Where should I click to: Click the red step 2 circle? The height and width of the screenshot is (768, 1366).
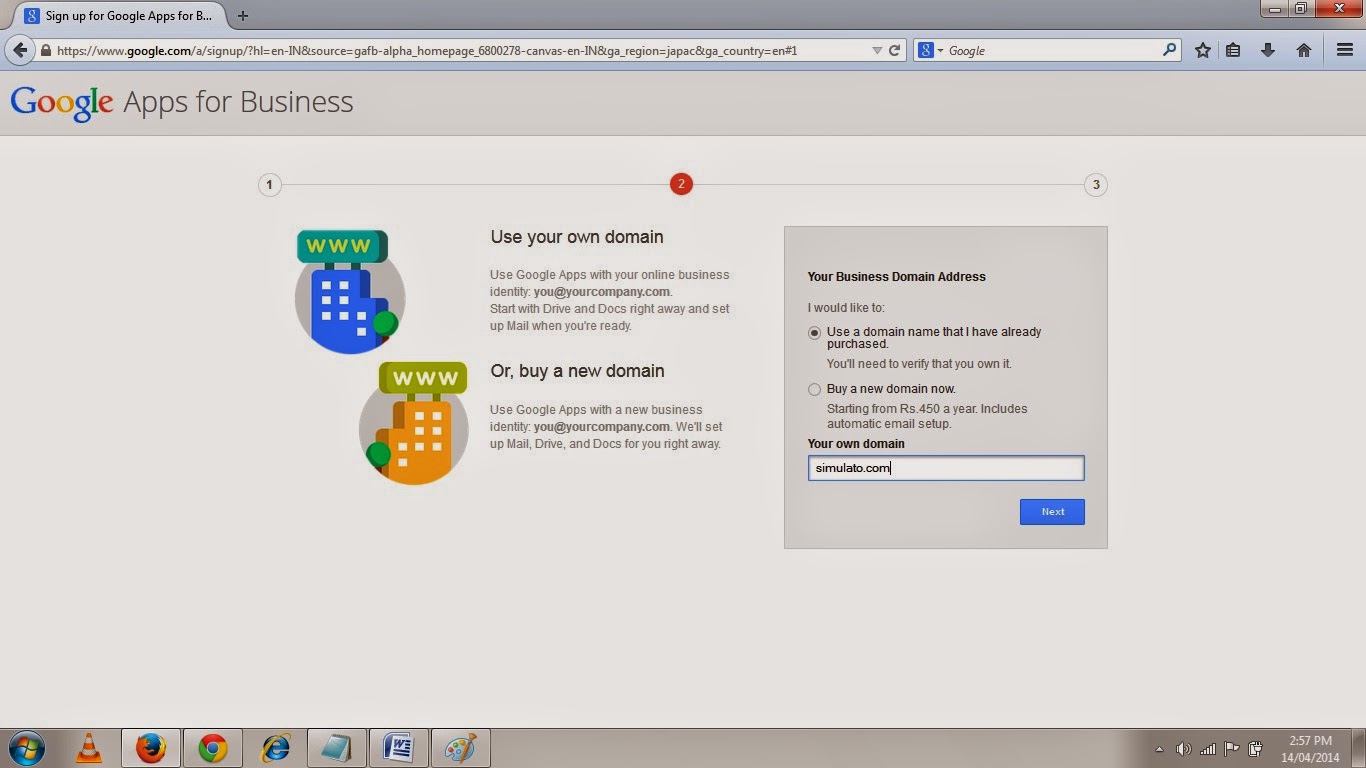(x=681, y=184)
